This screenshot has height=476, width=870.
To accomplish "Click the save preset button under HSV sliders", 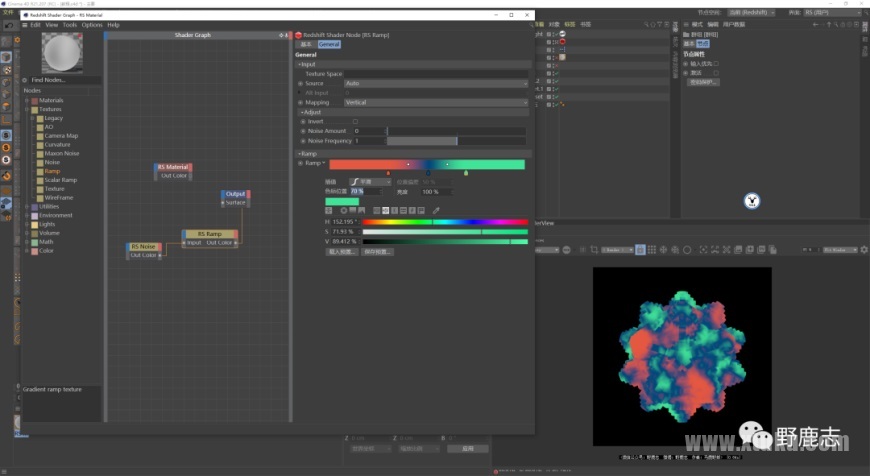I will tap(378, 252).
